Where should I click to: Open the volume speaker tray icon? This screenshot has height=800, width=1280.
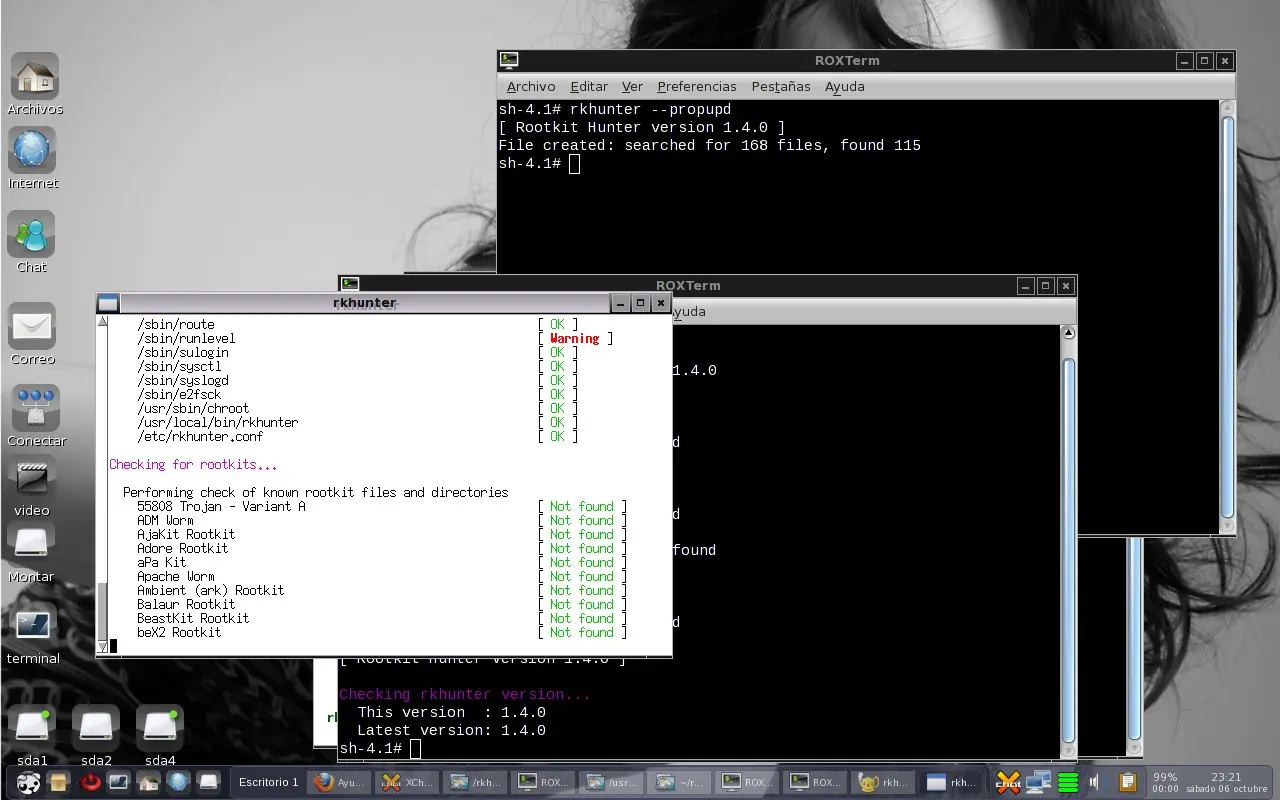pyautogui.click(x=1095, y=782)
